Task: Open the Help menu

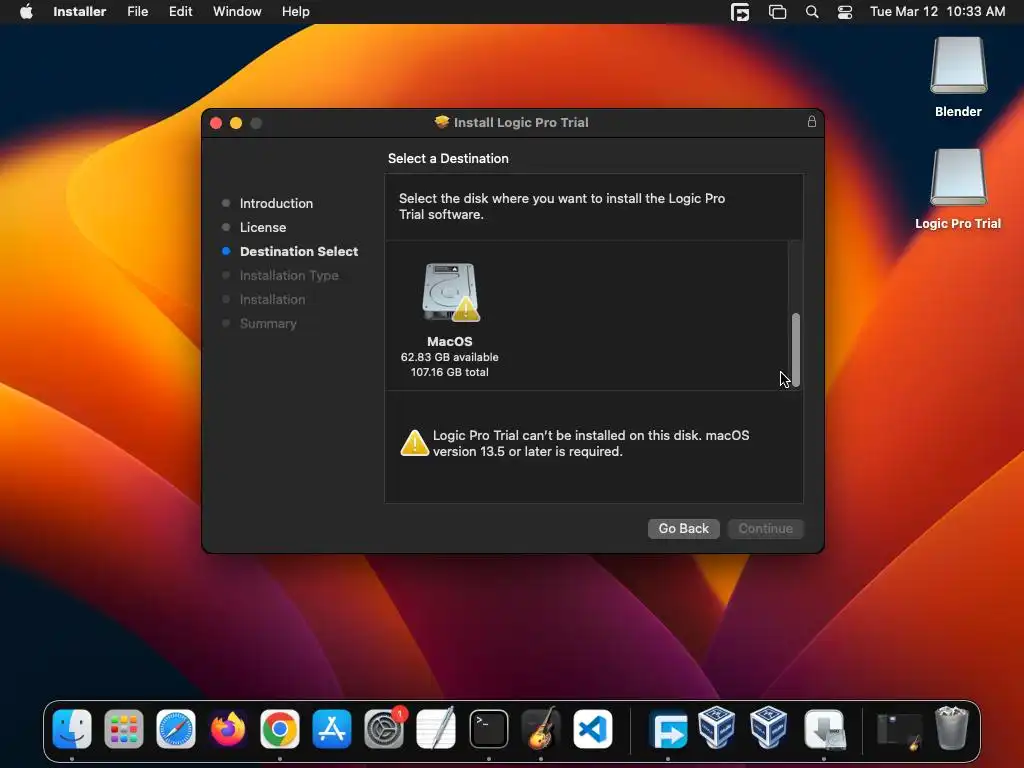Action: point(295,12)
